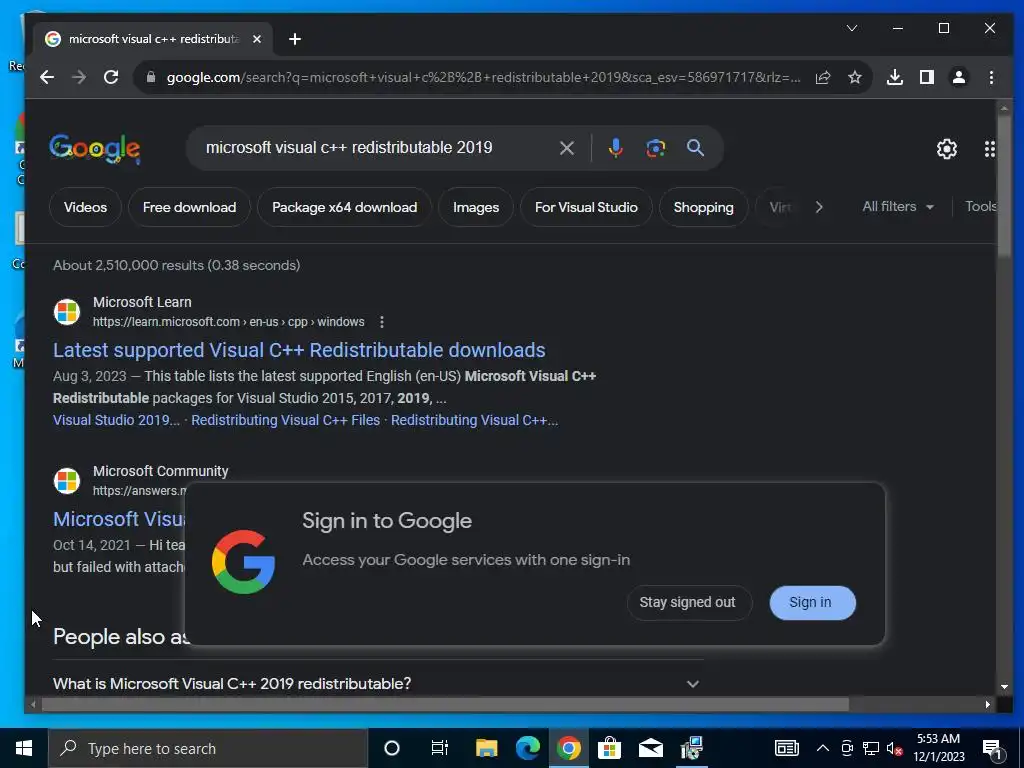Select the Free download filter chip
The height and width of the screenshot is (768, 1024).
[x=189, y=207]
